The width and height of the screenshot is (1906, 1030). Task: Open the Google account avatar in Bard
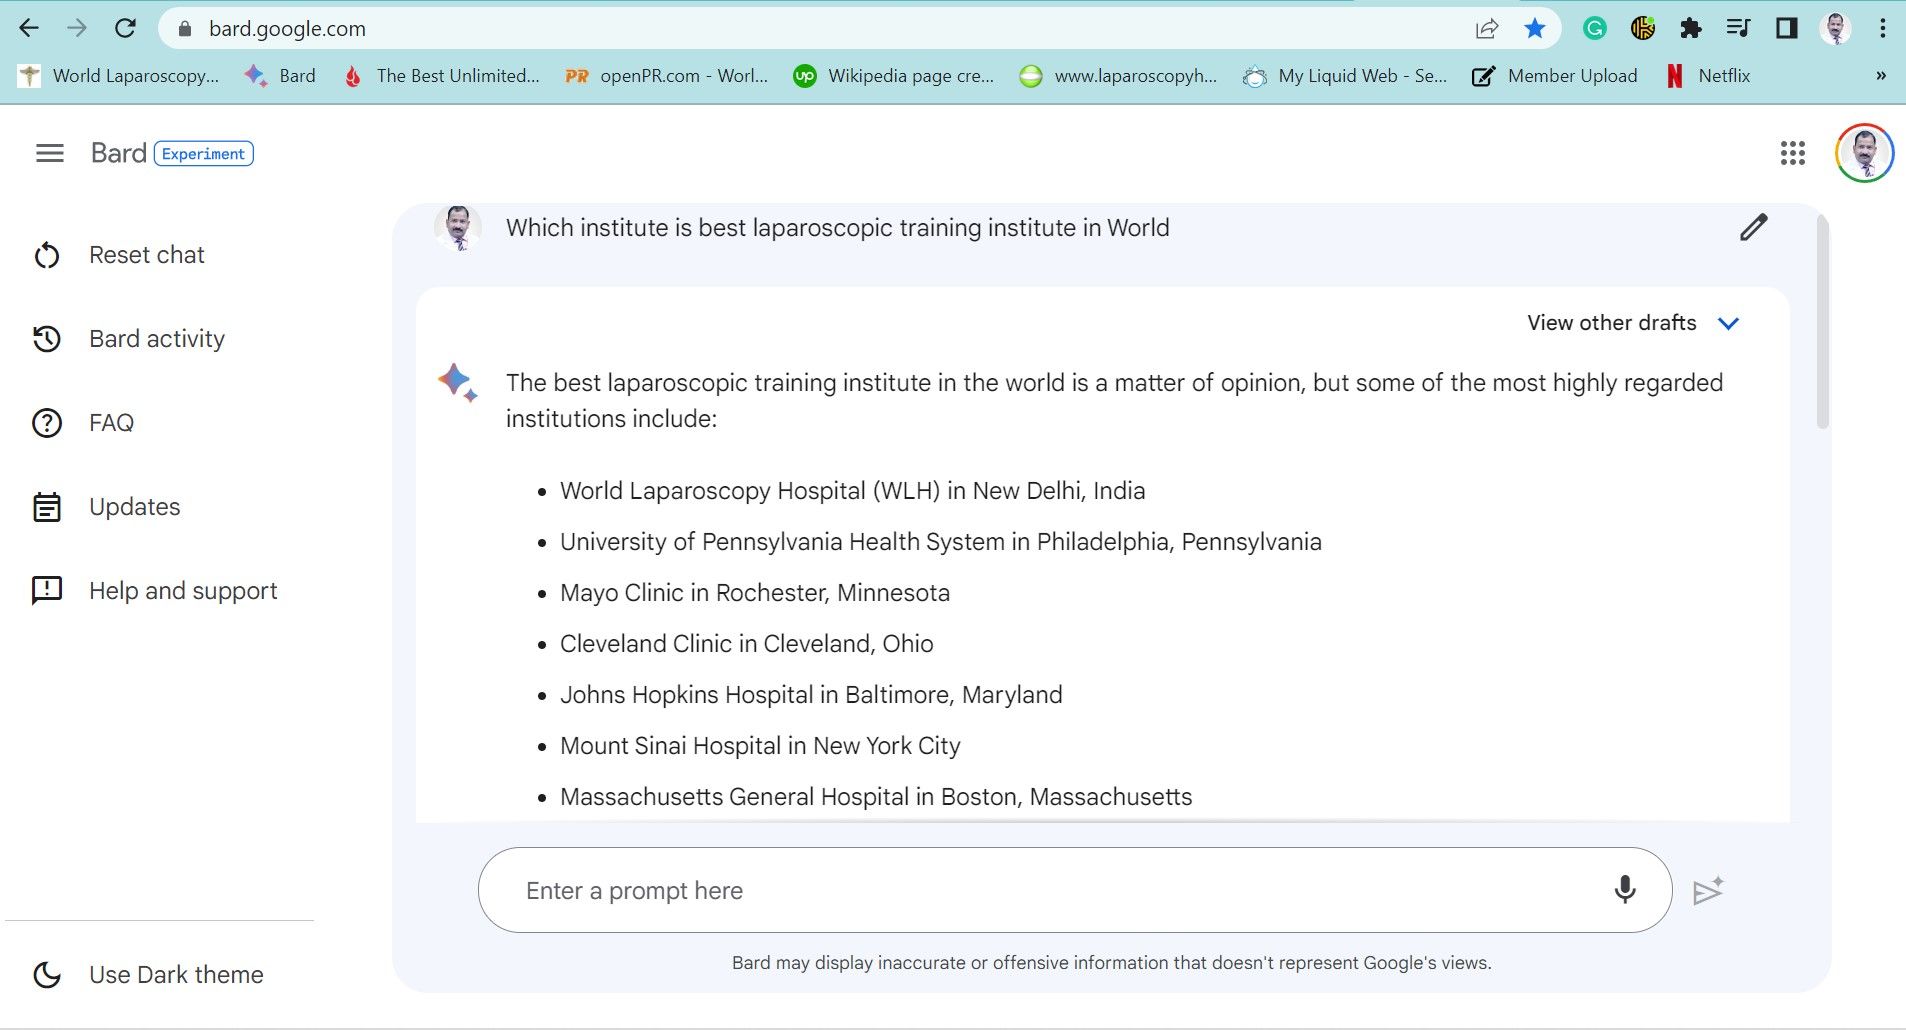[x=1864, y=153]
